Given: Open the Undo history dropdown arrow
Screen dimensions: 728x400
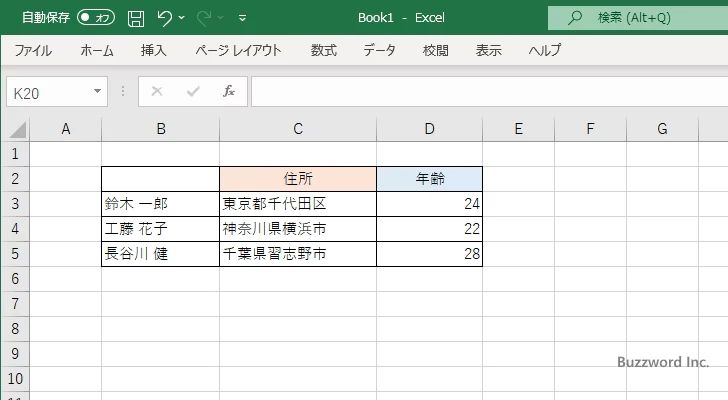Looking at the screenshot, I should pyautogui.click(x=182, y=18).
